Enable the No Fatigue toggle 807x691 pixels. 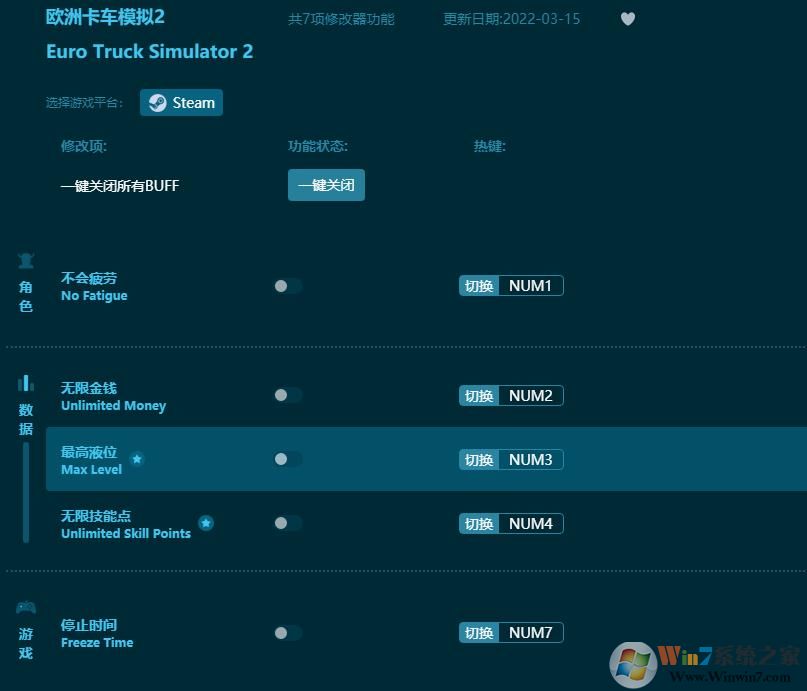point(287,285)
